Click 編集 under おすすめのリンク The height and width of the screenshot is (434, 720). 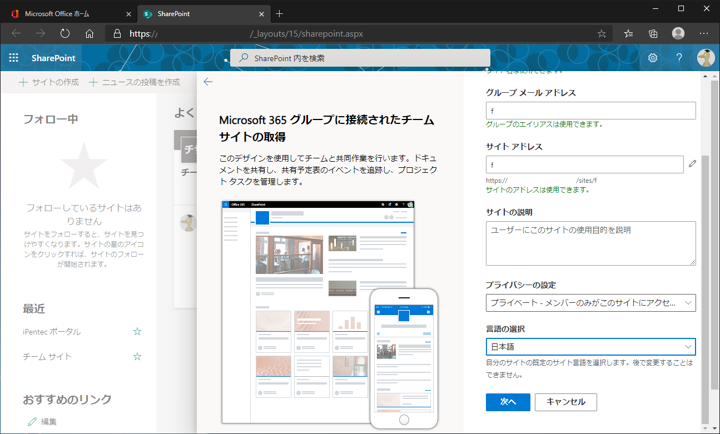point(42,421)
